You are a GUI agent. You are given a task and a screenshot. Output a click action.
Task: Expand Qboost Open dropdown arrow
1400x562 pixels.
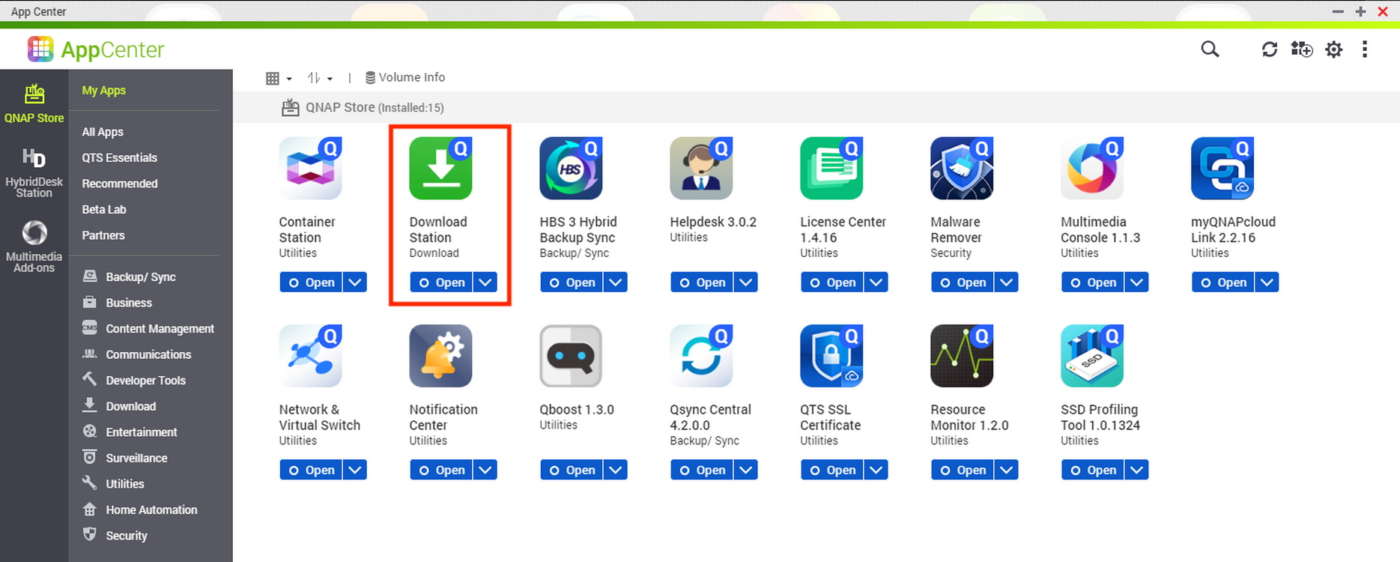(616, 470)
